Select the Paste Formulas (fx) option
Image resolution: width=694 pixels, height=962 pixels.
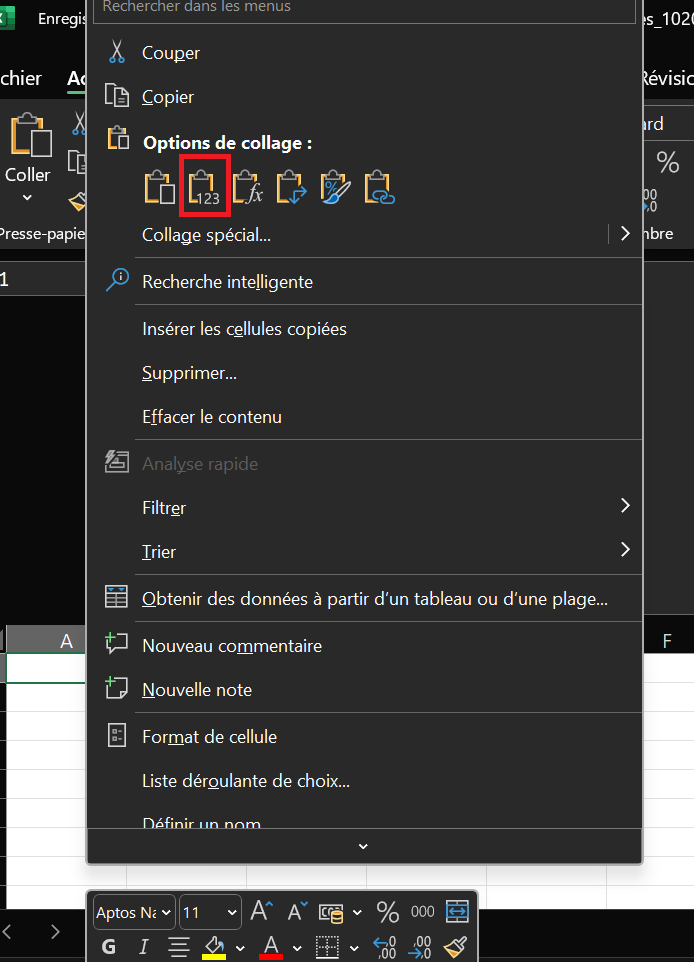[247, 187]
